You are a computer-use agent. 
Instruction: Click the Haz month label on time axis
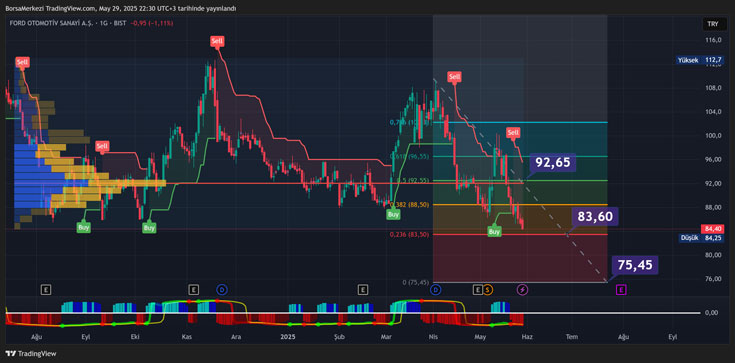pos(527,337)
